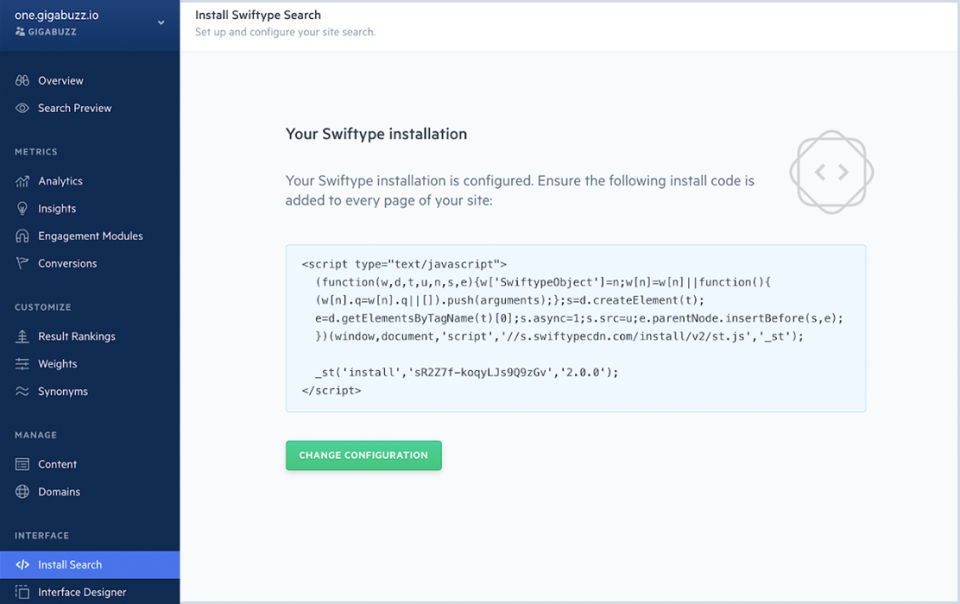Image resolution: width=960 pixels, height=604 pixels.
Task: Click the Domains globe icon
Action: 22,492
